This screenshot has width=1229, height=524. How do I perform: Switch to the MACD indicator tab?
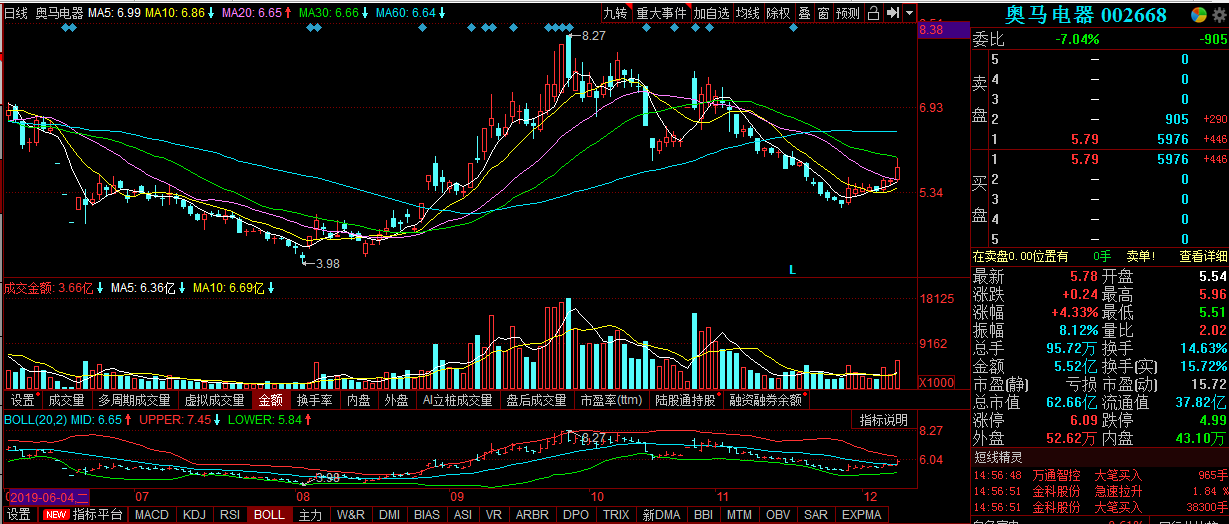[x=152, y=515]
